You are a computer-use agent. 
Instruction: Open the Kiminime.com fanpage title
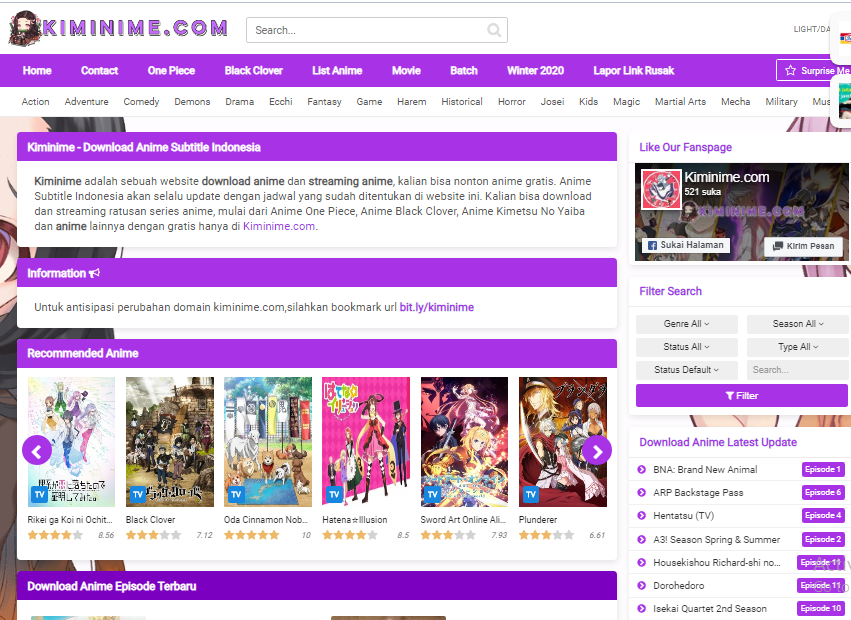(x=726, y=177)
